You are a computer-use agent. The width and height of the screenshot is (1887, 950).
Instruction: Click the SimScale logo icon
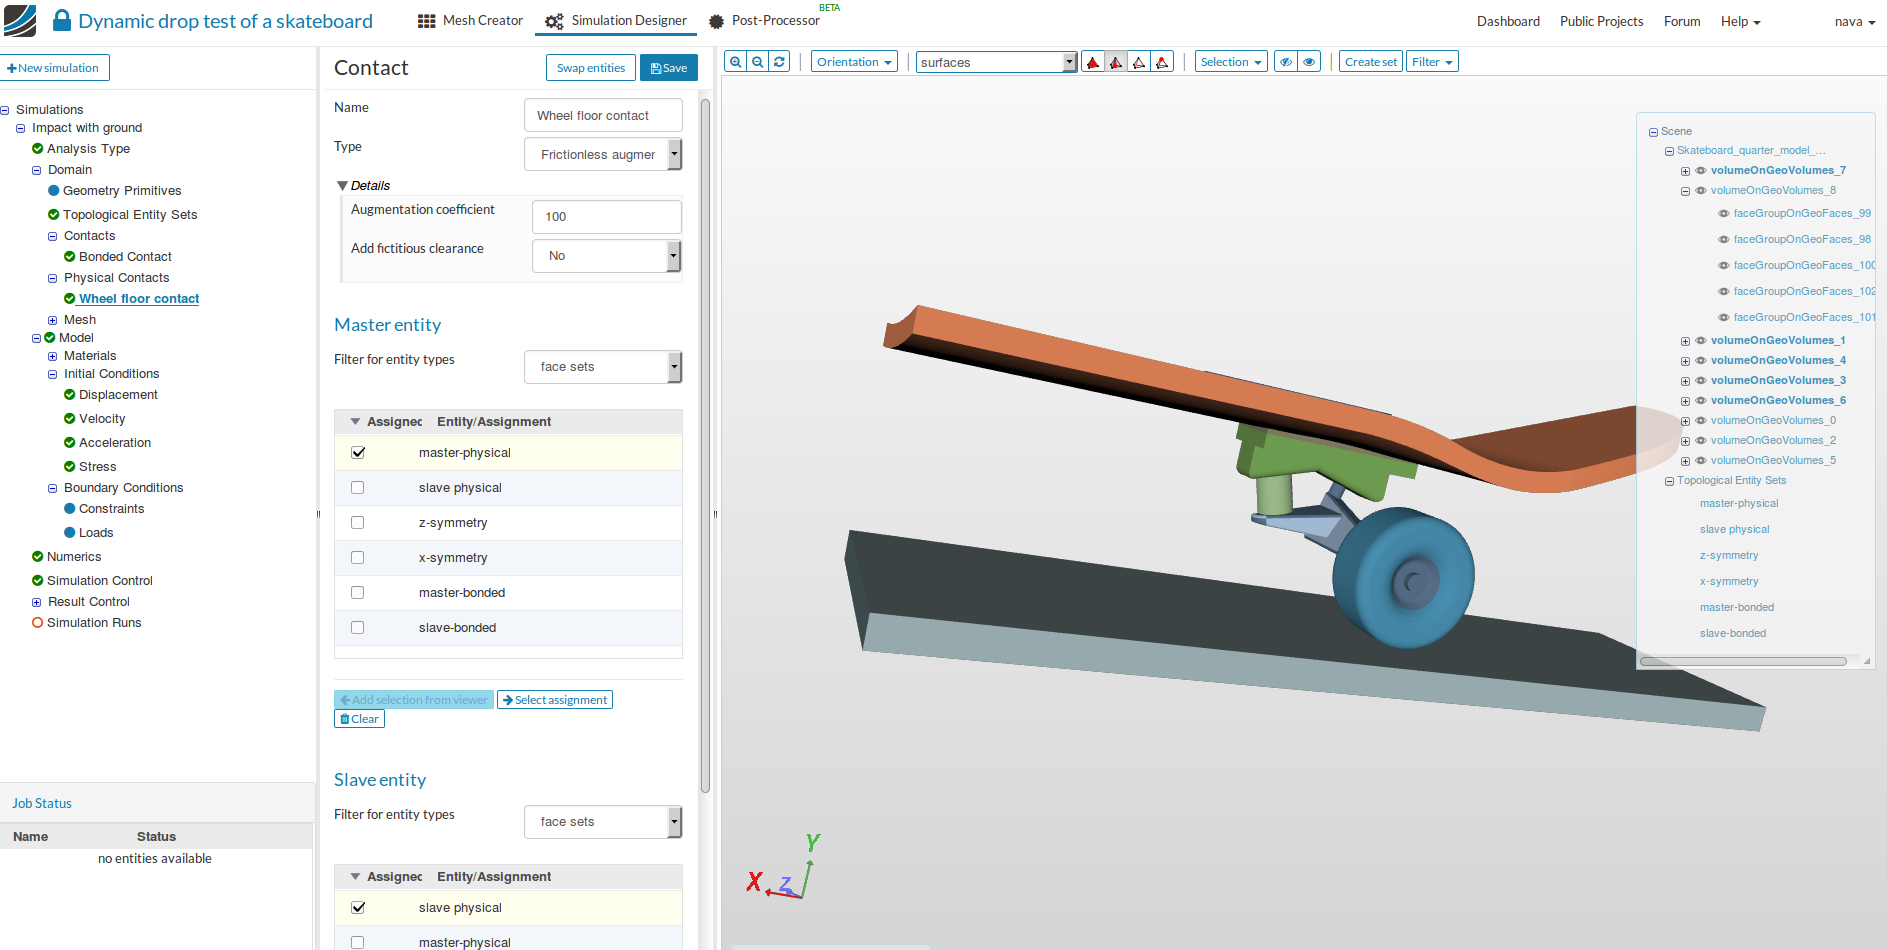point(20,20)
